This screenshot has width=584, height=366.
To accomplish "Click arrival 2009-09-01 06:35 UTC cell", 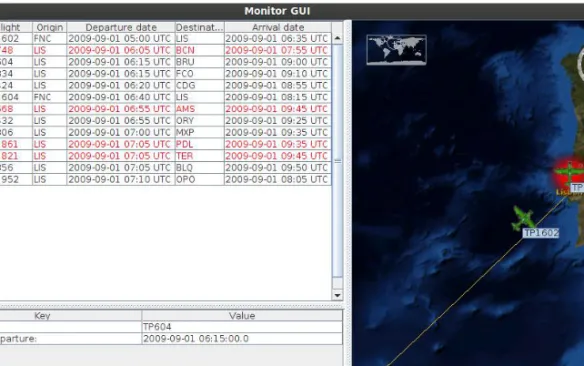I will 278,38.
